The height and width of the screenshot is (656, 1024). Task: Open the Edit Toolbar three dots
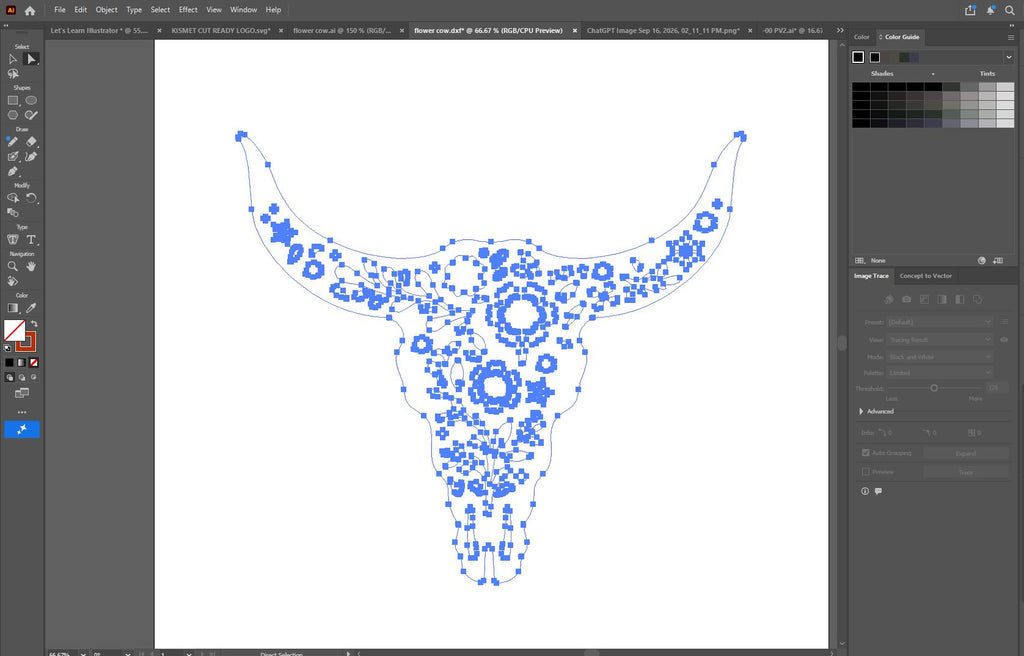coord(22,412)
